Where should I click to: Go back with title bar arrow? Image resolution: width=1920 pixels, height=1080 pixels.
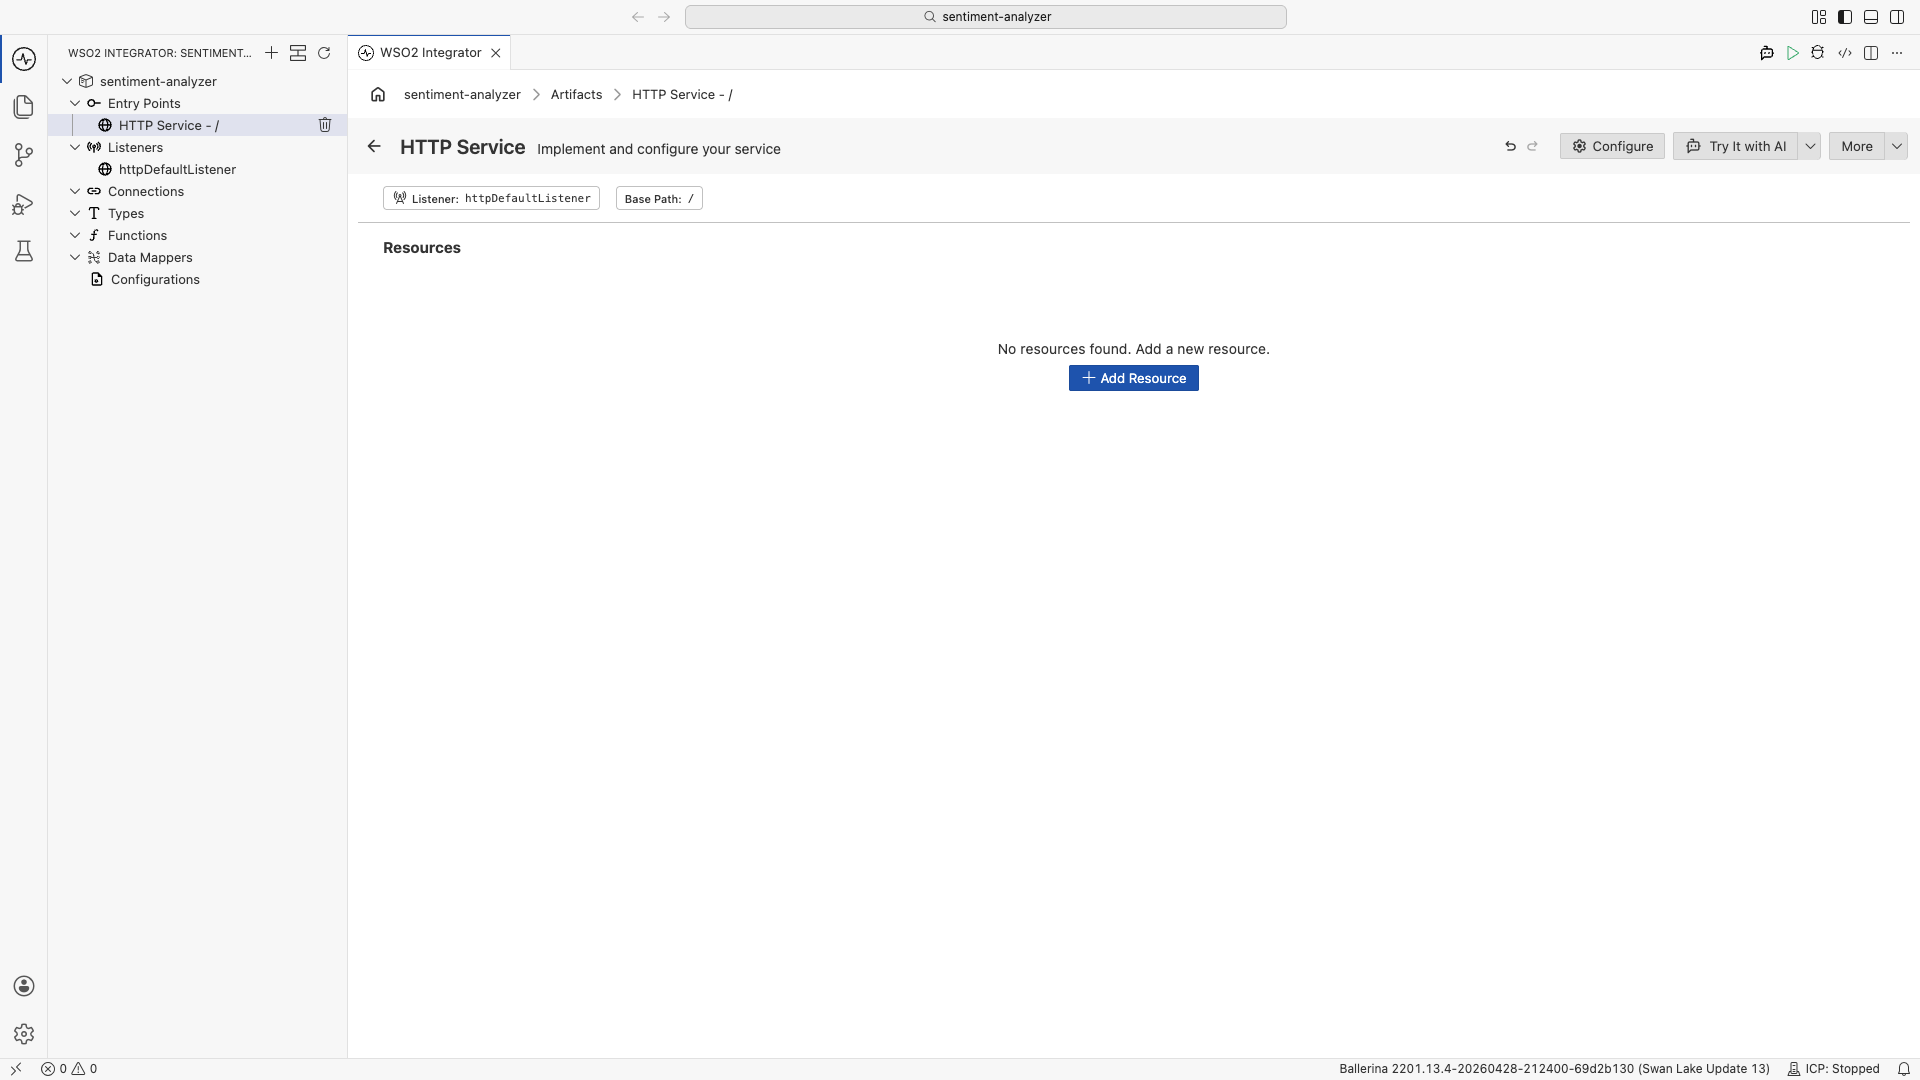pos(638,17)
